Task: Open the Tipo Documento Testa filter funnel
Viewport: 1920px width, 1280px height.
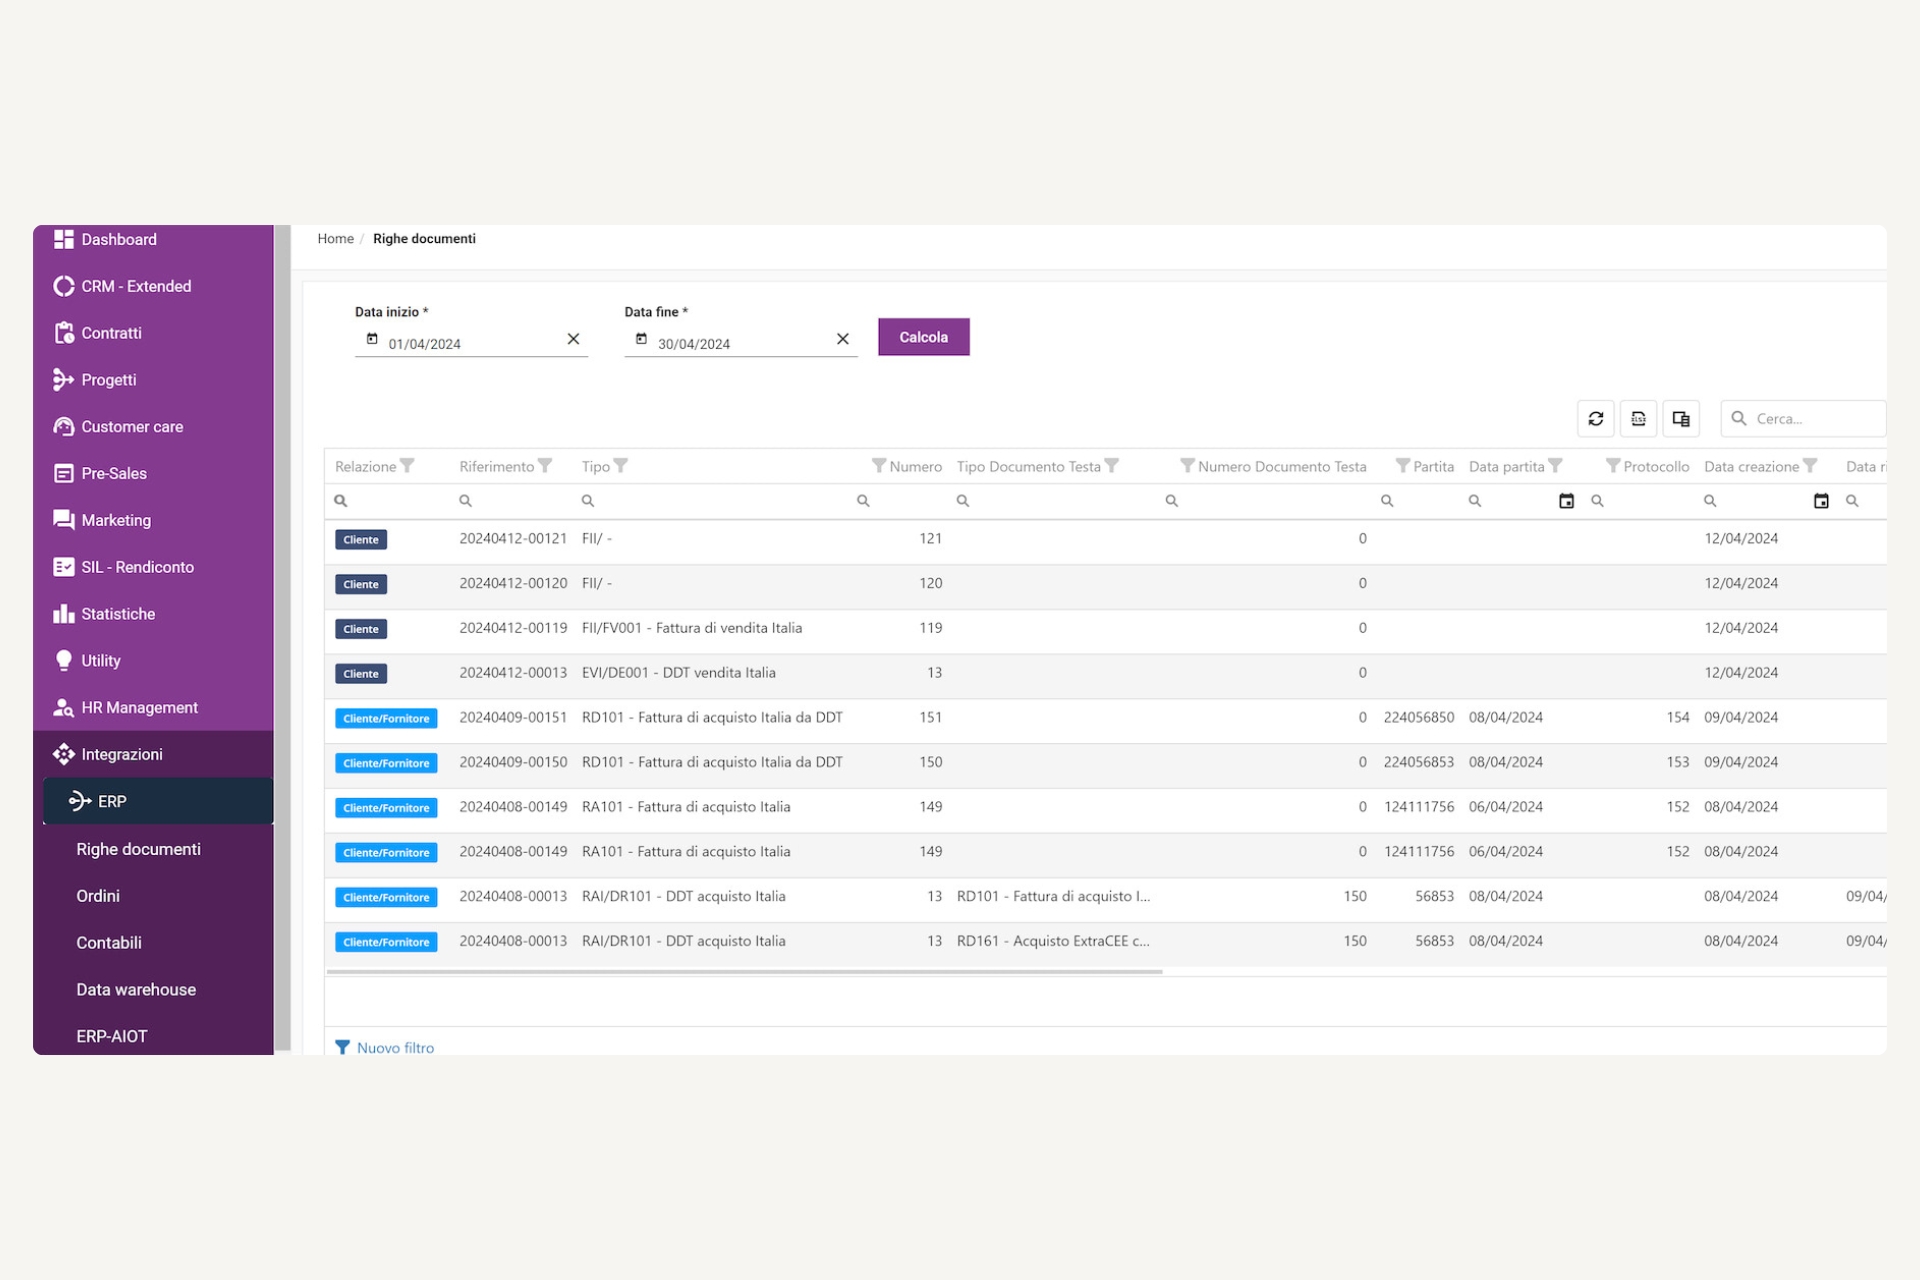Action: click(1112, 466)
